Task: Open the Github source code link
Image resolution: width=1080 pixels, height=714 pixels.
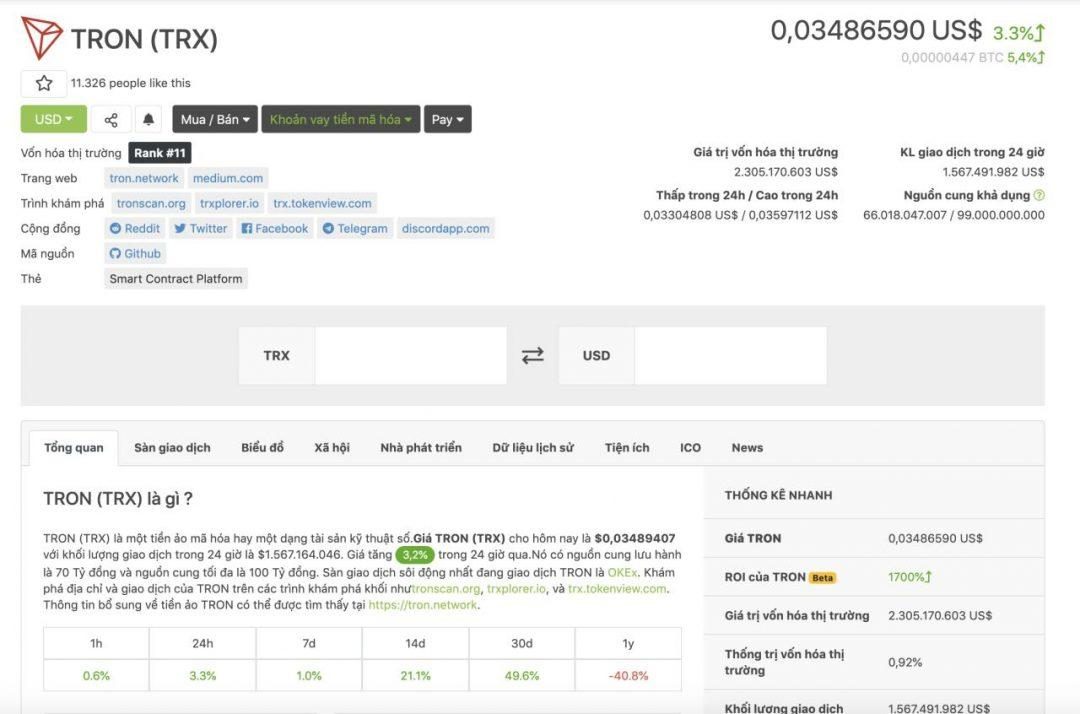Action: coord(135,253)
